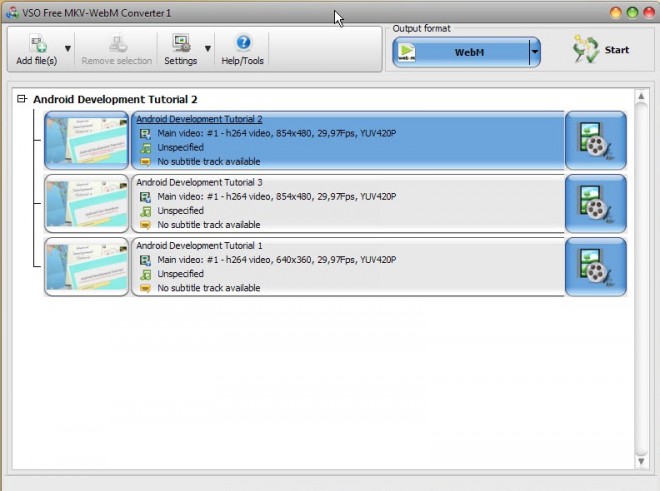Click the WebM play icon in Output format
Image resolution: width=660 pixels, height=491 pixels.
(407, 52)
